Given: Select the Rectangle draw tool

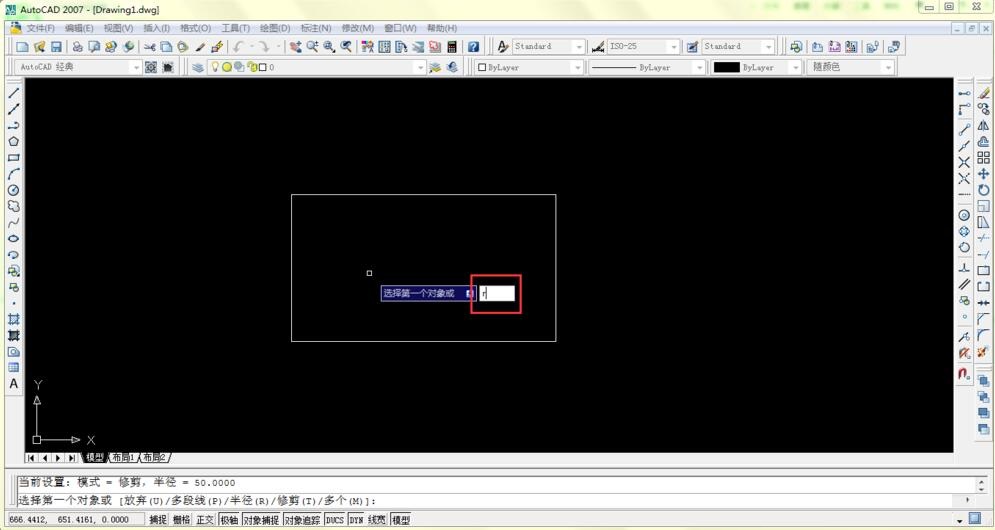Looking at the screenshot, I should click(13, 157).
